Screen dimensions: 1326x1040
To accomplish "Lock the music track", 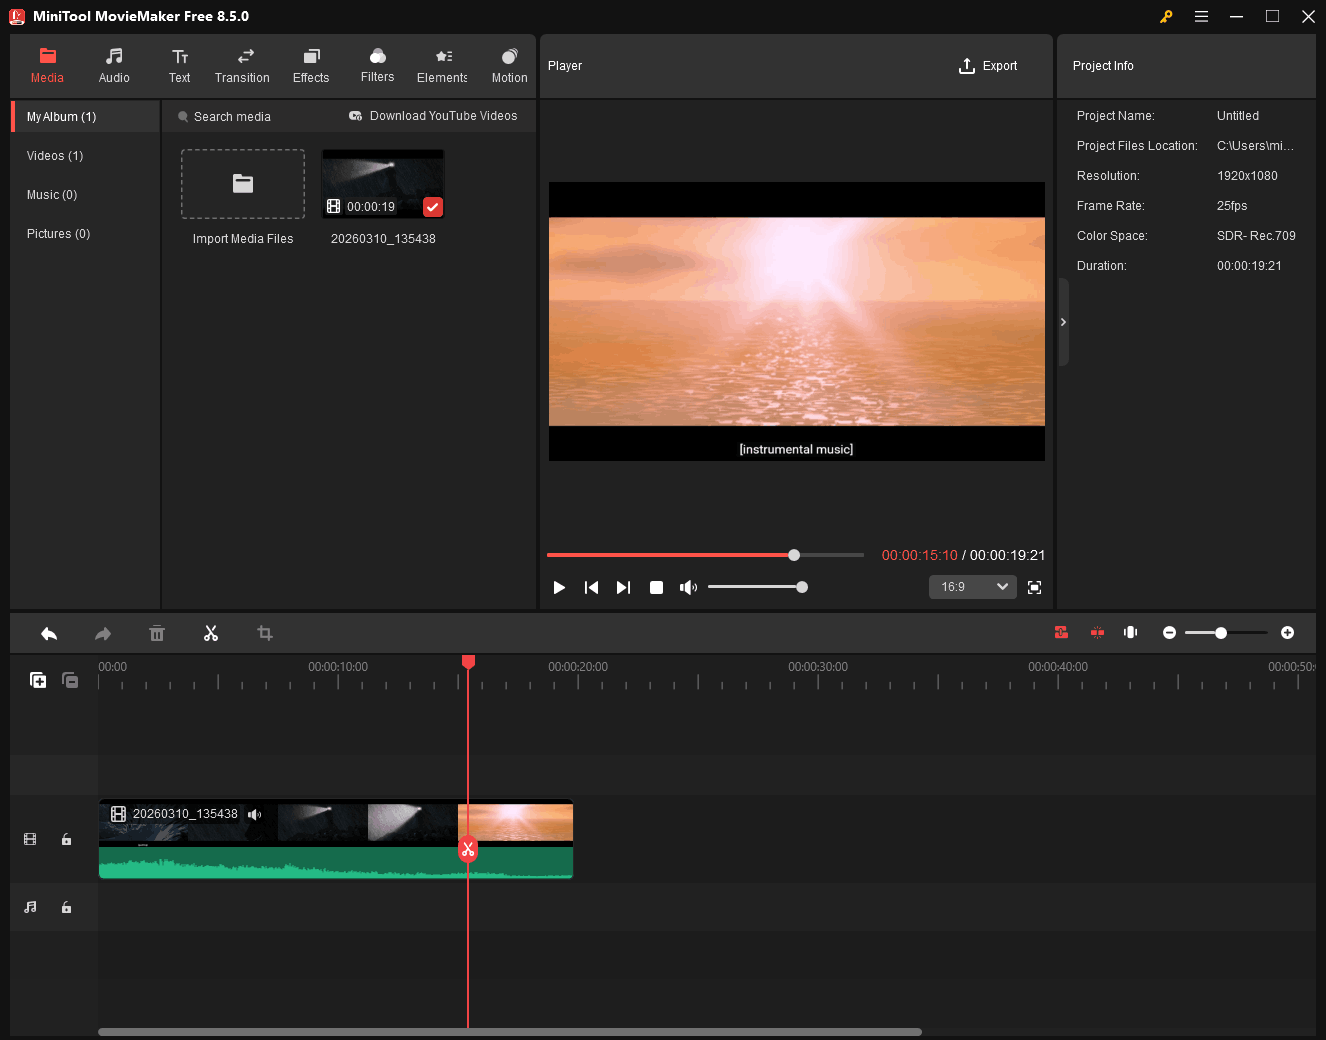I will point(66,907).
